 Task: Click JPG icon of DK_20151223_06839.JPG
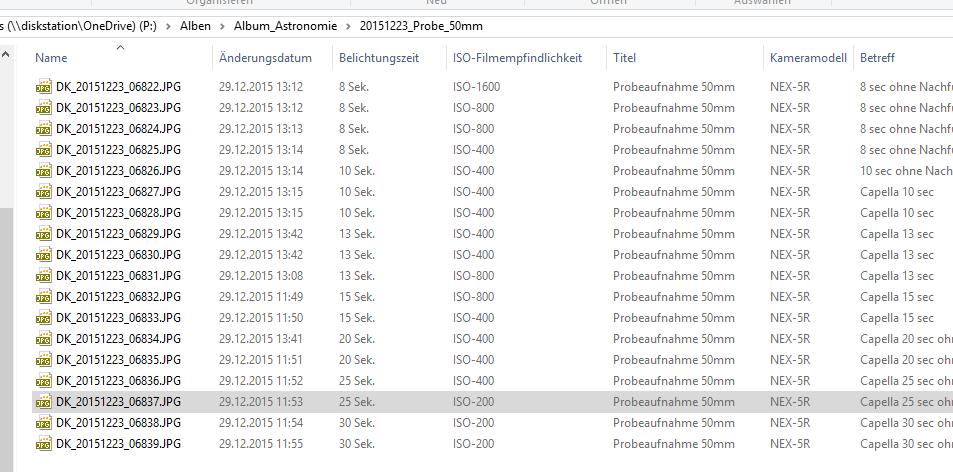tap(43, 444)
